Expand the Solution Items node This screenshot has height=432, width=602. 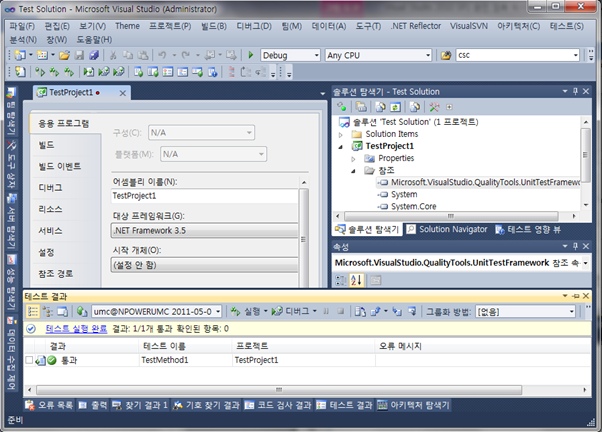[341, 134]
